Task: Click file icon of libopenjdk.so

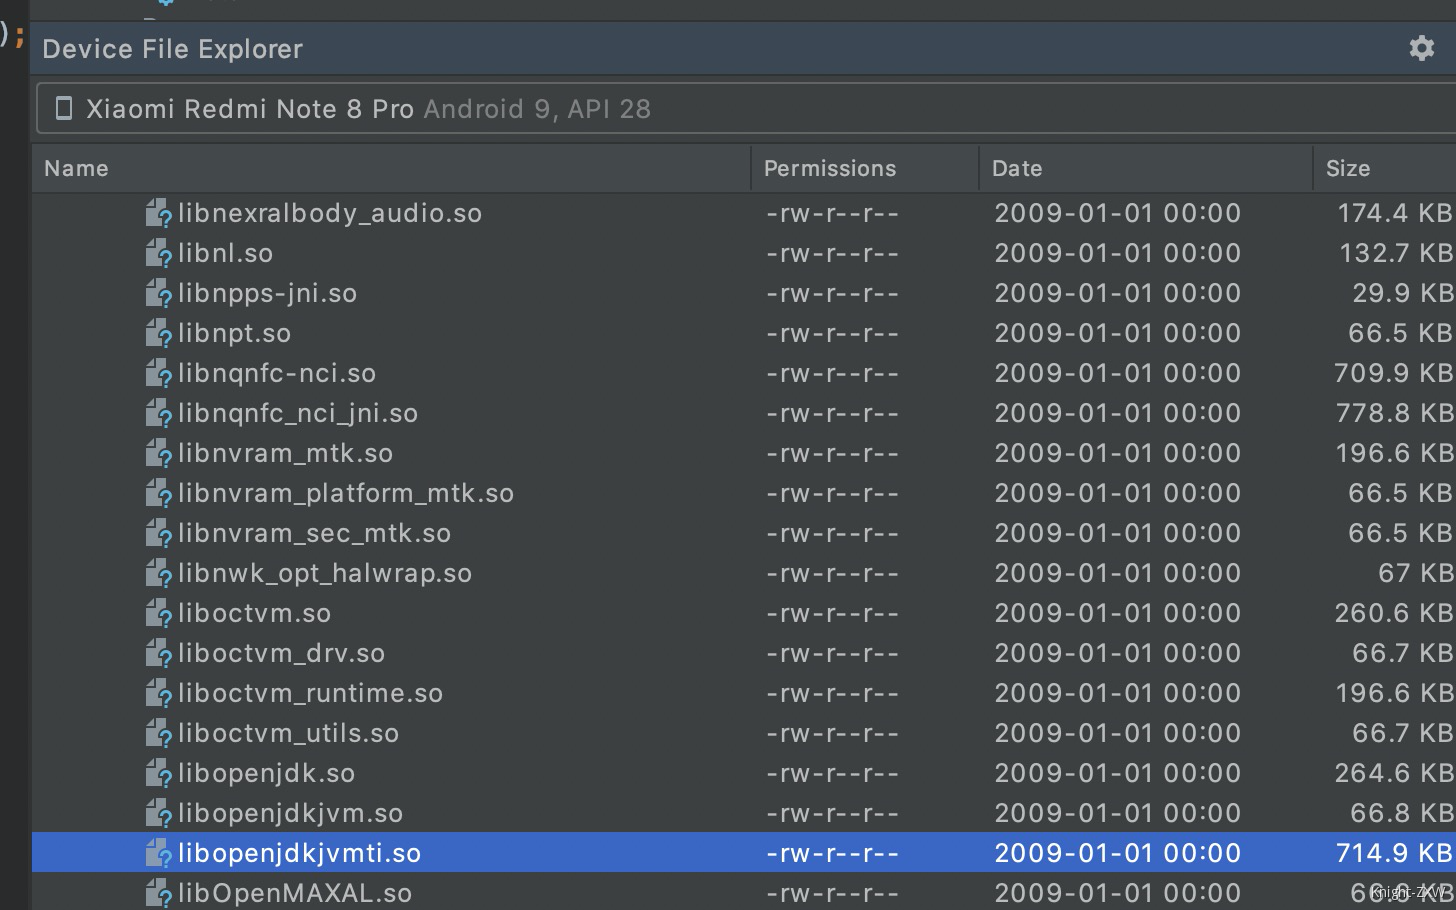Action: [158, 773]
